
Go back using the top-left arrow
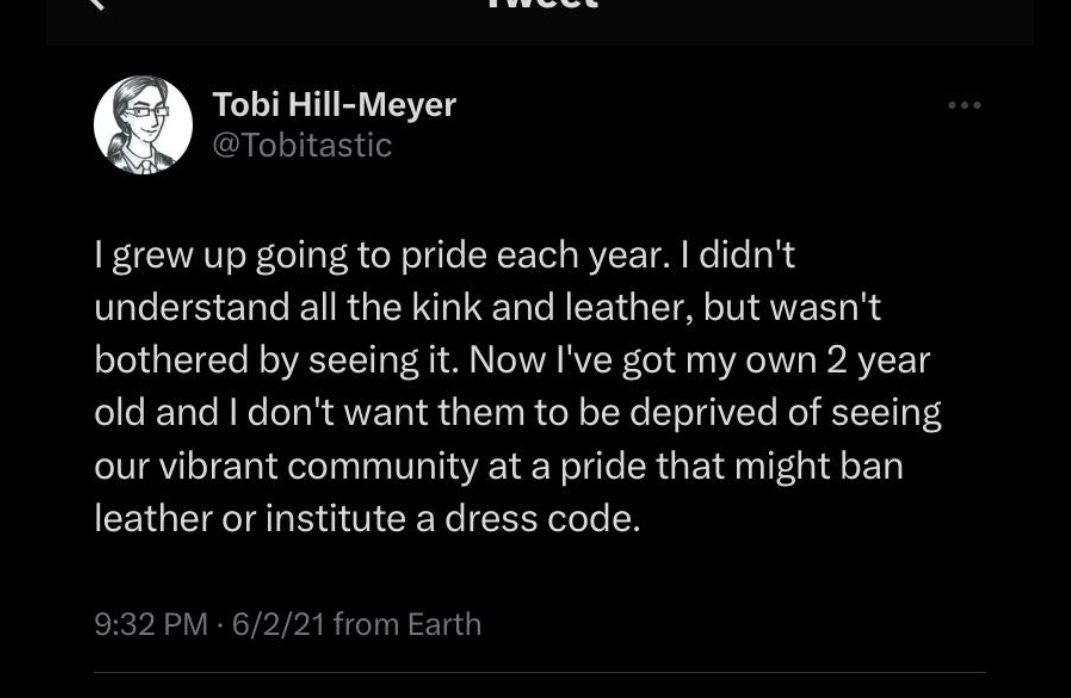[98, 4]
